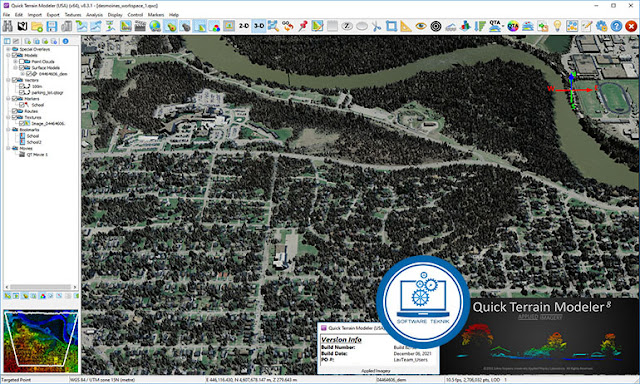Collapse the Bookmarks tree node
The width and height of the screenshot is (640, 384).
click(x=8, y=129)
